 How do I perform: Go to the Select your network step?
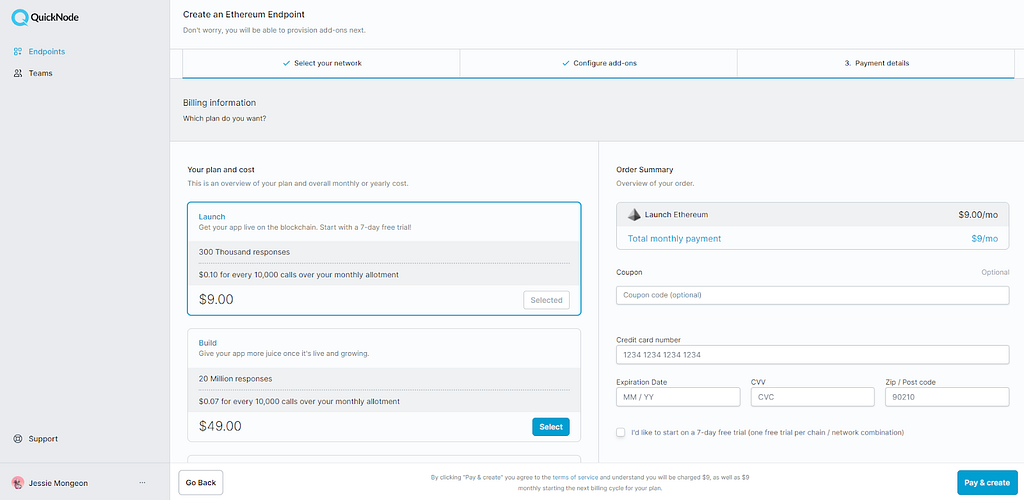point(321,63)
